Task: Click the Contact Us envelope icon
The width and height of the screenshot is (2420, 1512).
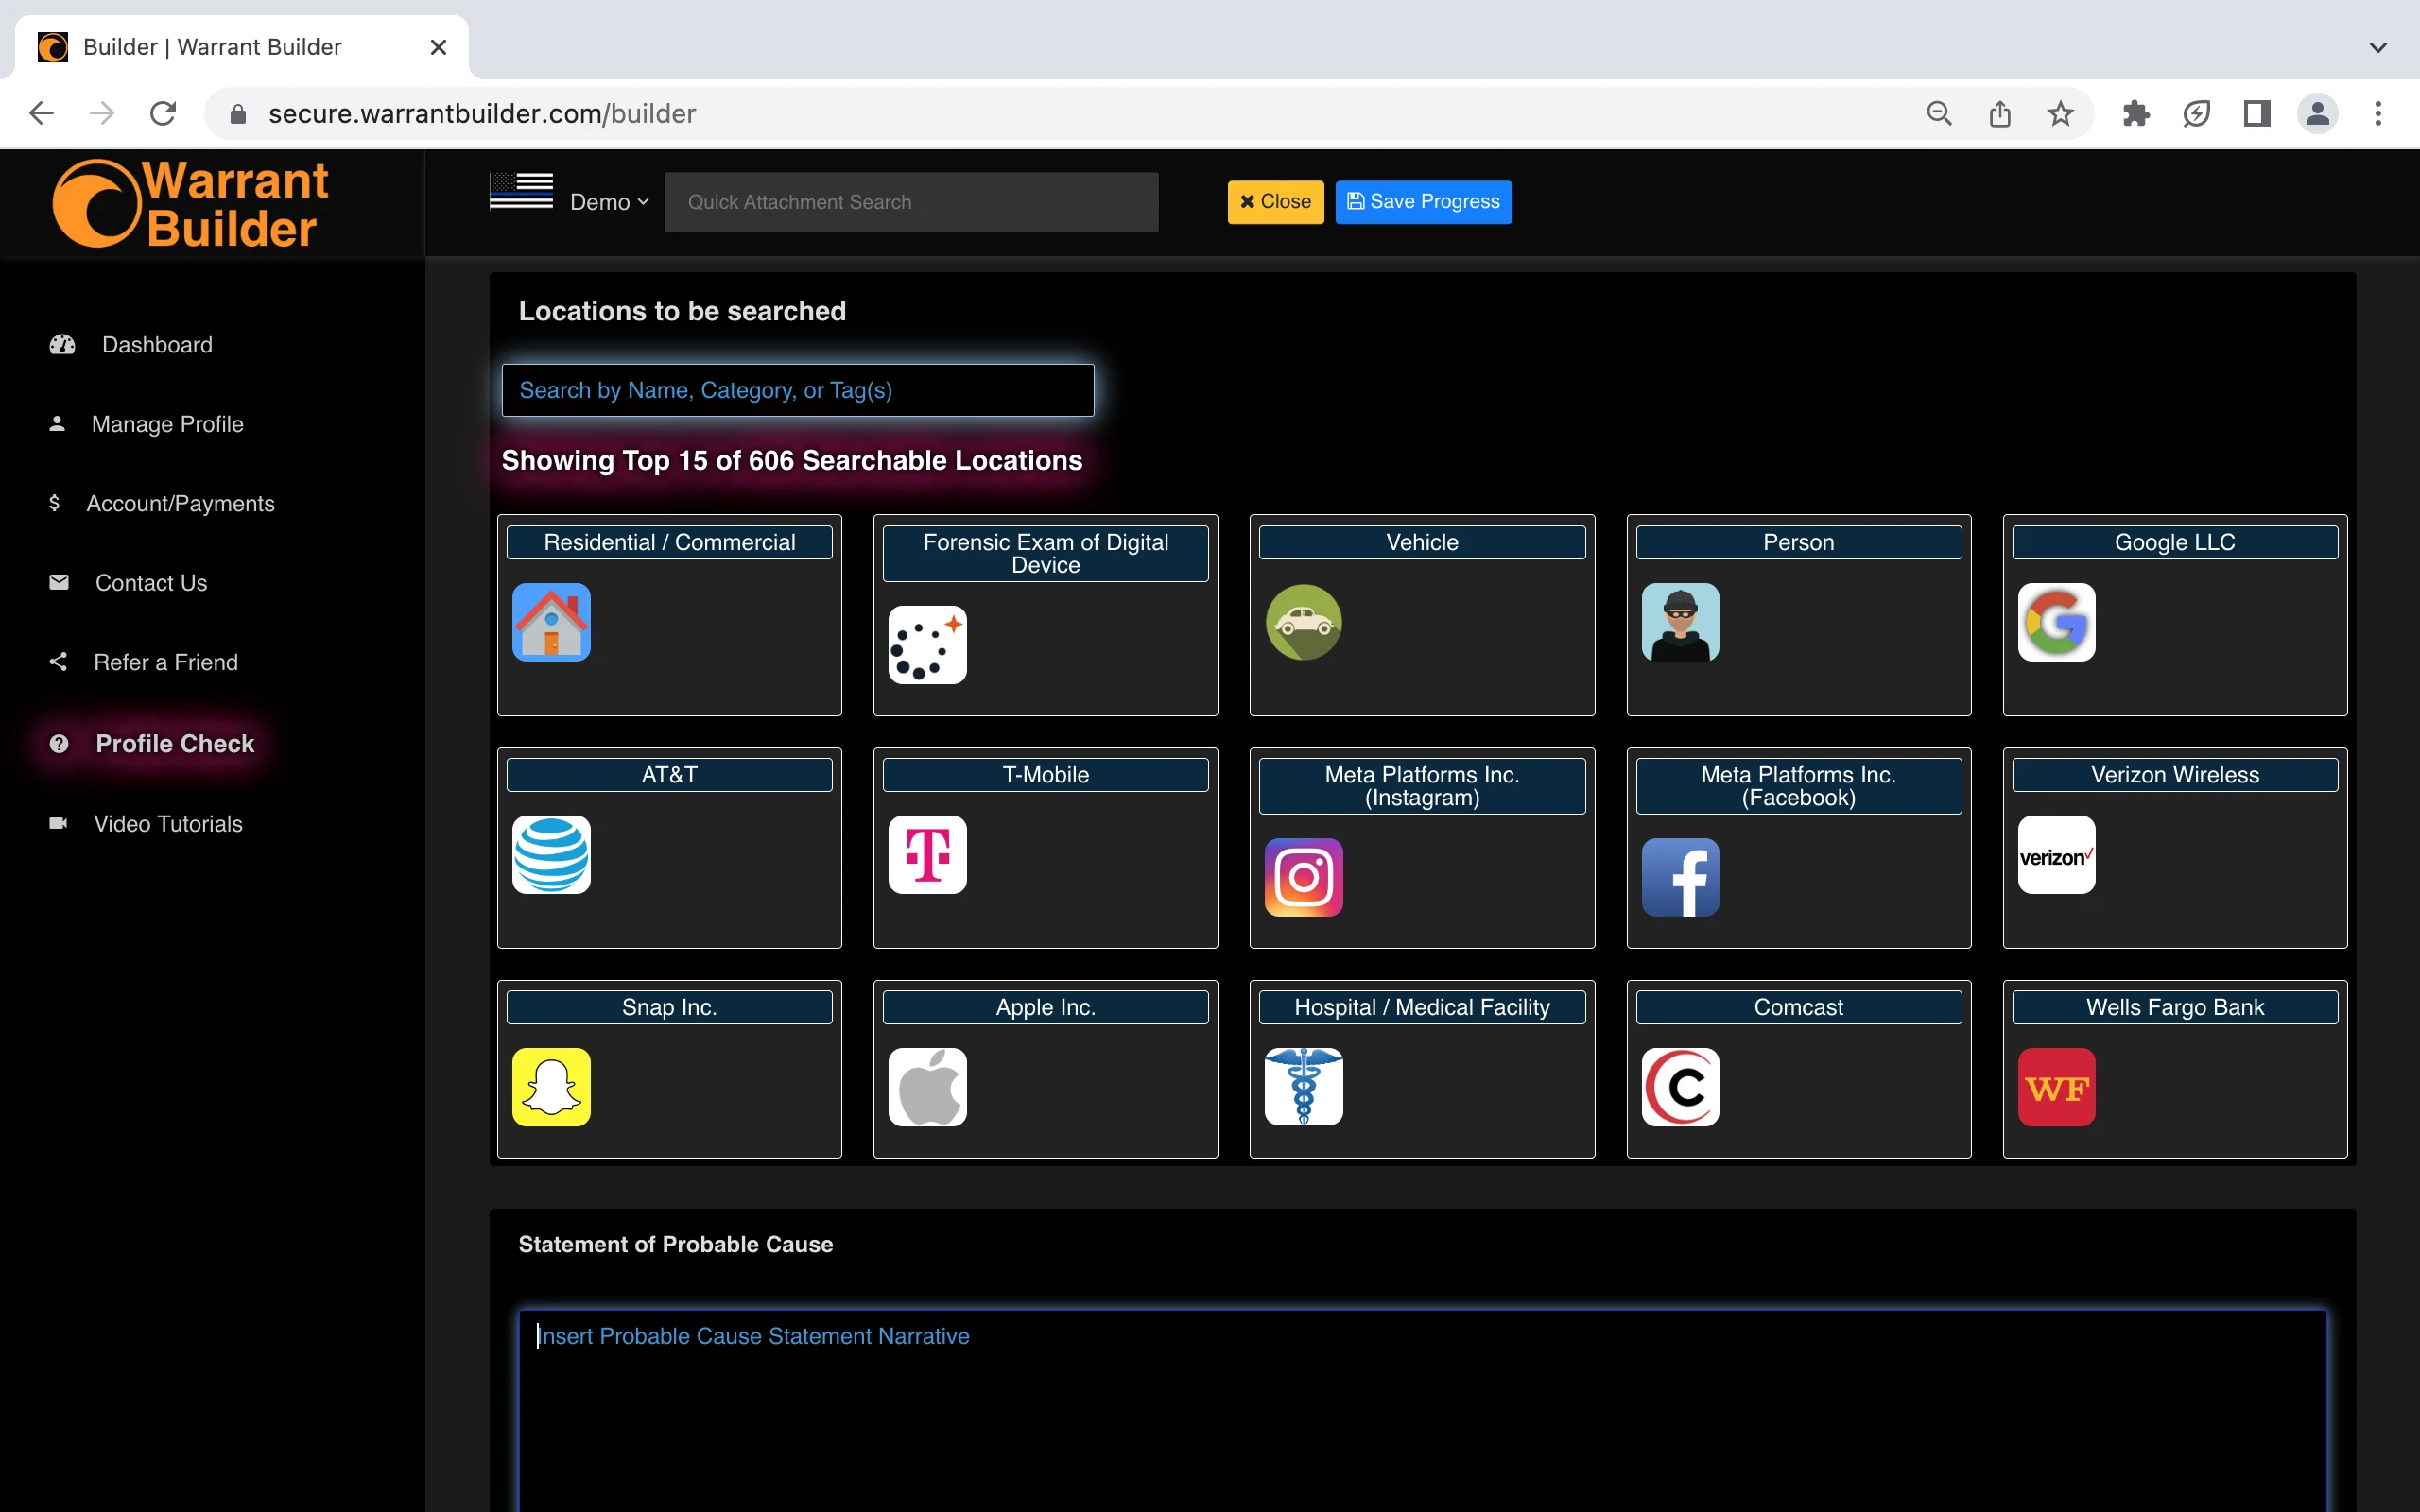Action: [59, 582]
